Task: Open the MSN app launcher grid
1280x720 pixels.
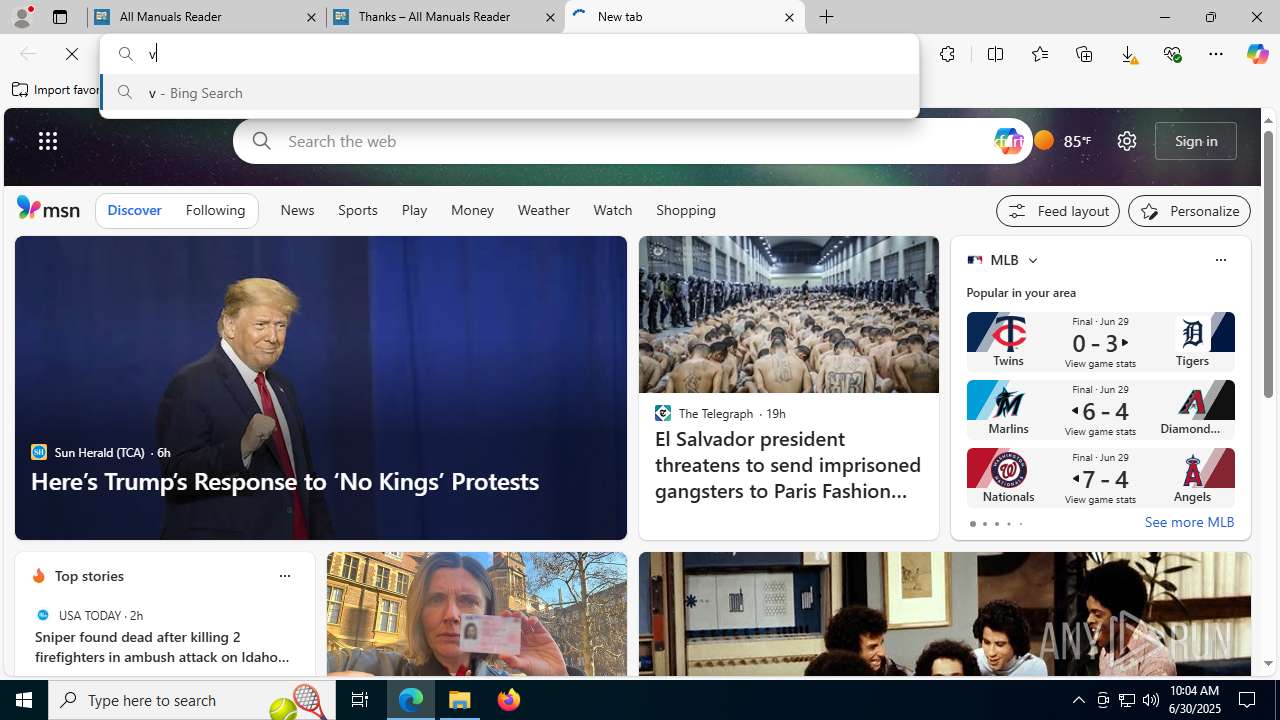Action: (x=48, y=141)
